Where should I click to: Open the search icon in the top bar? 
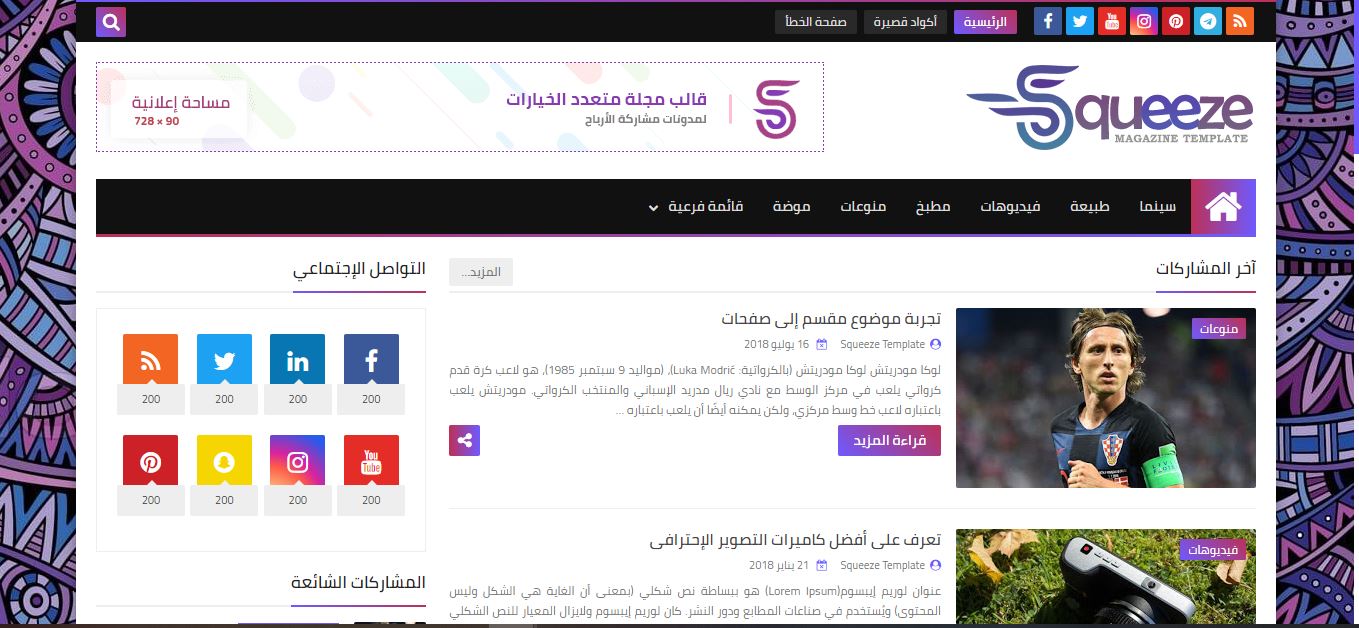point(110,21)
